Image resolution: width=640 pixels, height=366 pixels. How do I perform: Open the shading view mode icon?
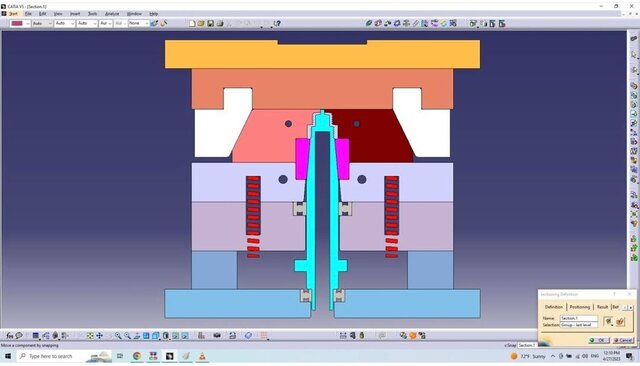click(x=166, y=336)
